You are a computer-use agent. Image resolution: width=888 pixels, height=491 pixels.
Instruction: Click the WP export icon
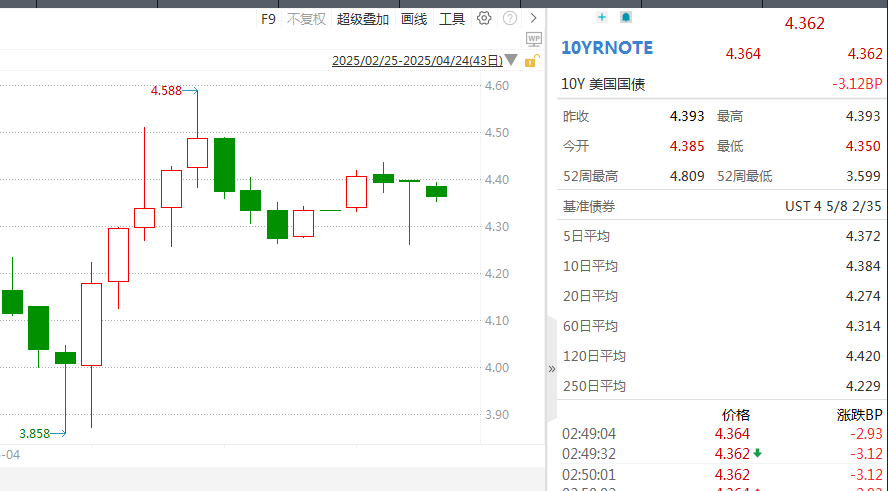(x=533, y=39)
